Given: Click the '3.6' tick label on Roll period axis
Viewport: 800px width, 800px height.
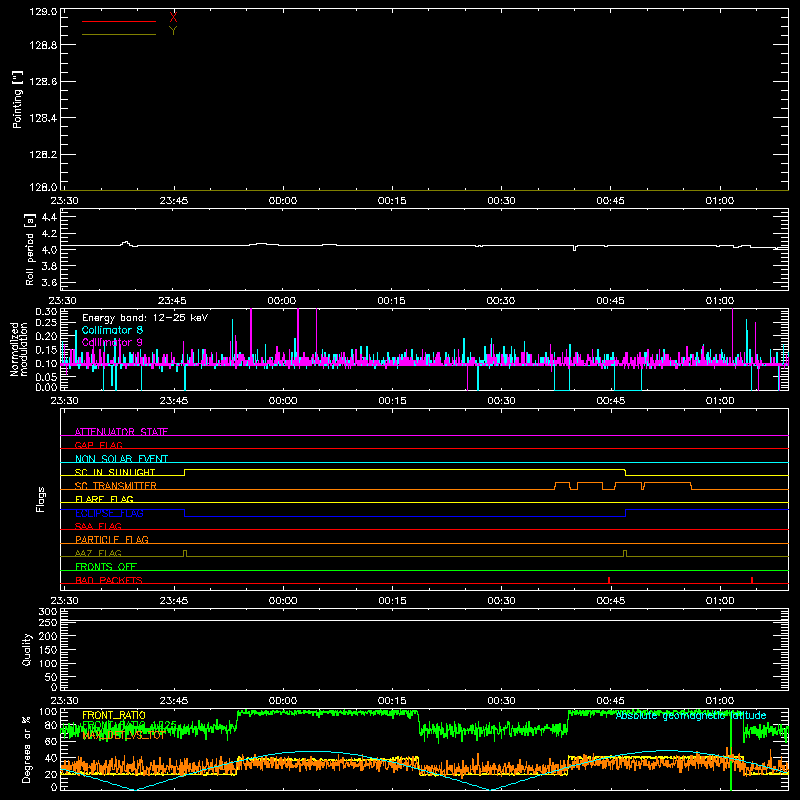Looking at the screenshot, I should click(49, 282).
